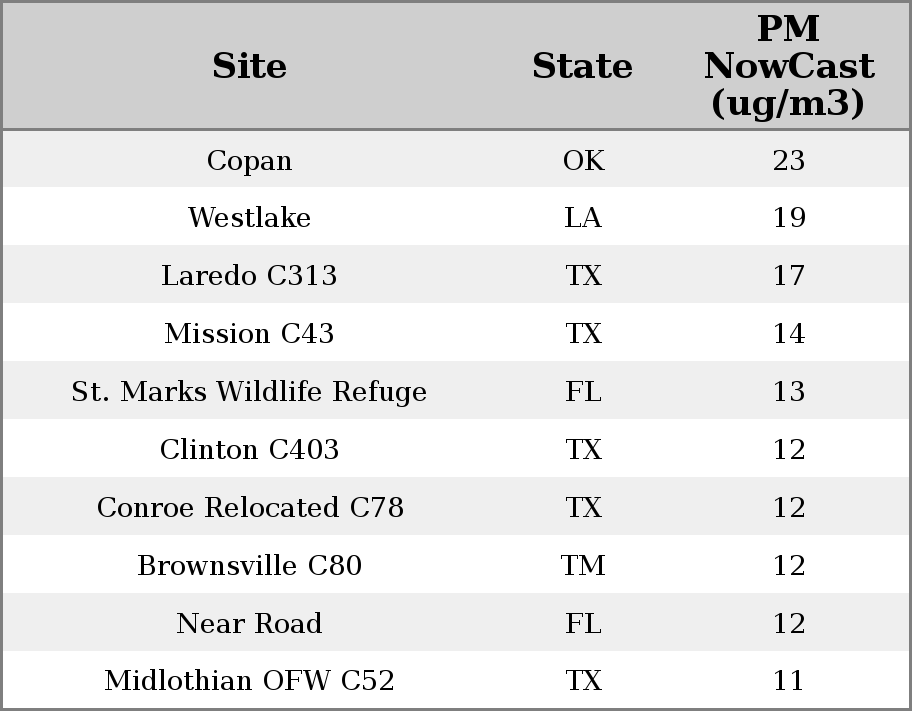This screenshot has width=912, height=711.
Task: Click the Mission C43 site name
Action: [x=249, y=333]
